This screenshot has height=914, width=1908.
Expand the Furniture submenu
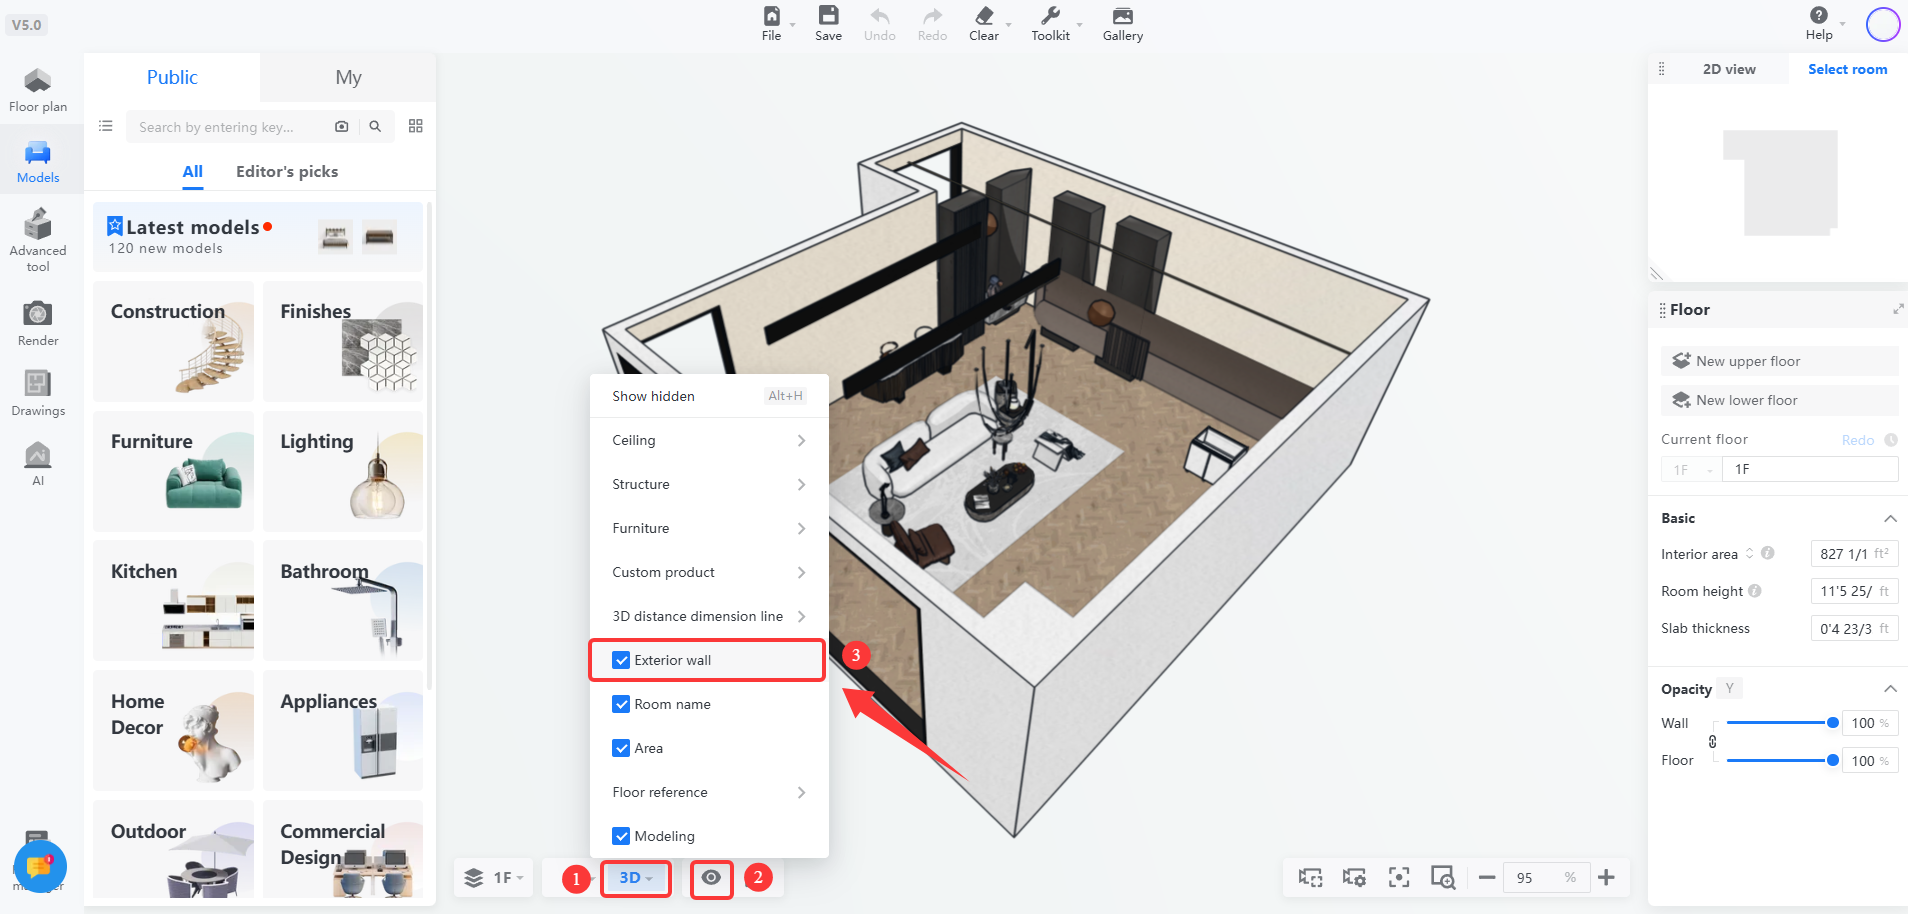[x=709, y=528]
